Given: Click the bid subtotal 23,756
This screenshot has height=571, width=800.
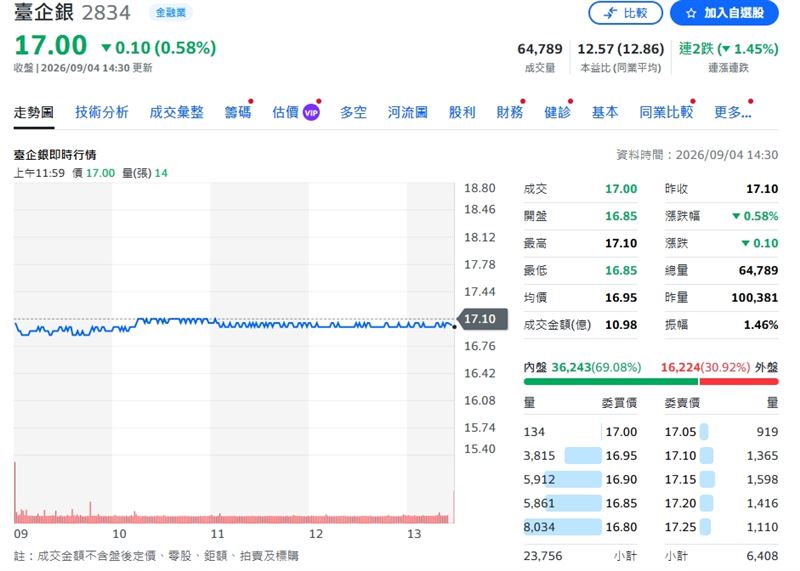Looking at the screenshot, I should [543, 556].
